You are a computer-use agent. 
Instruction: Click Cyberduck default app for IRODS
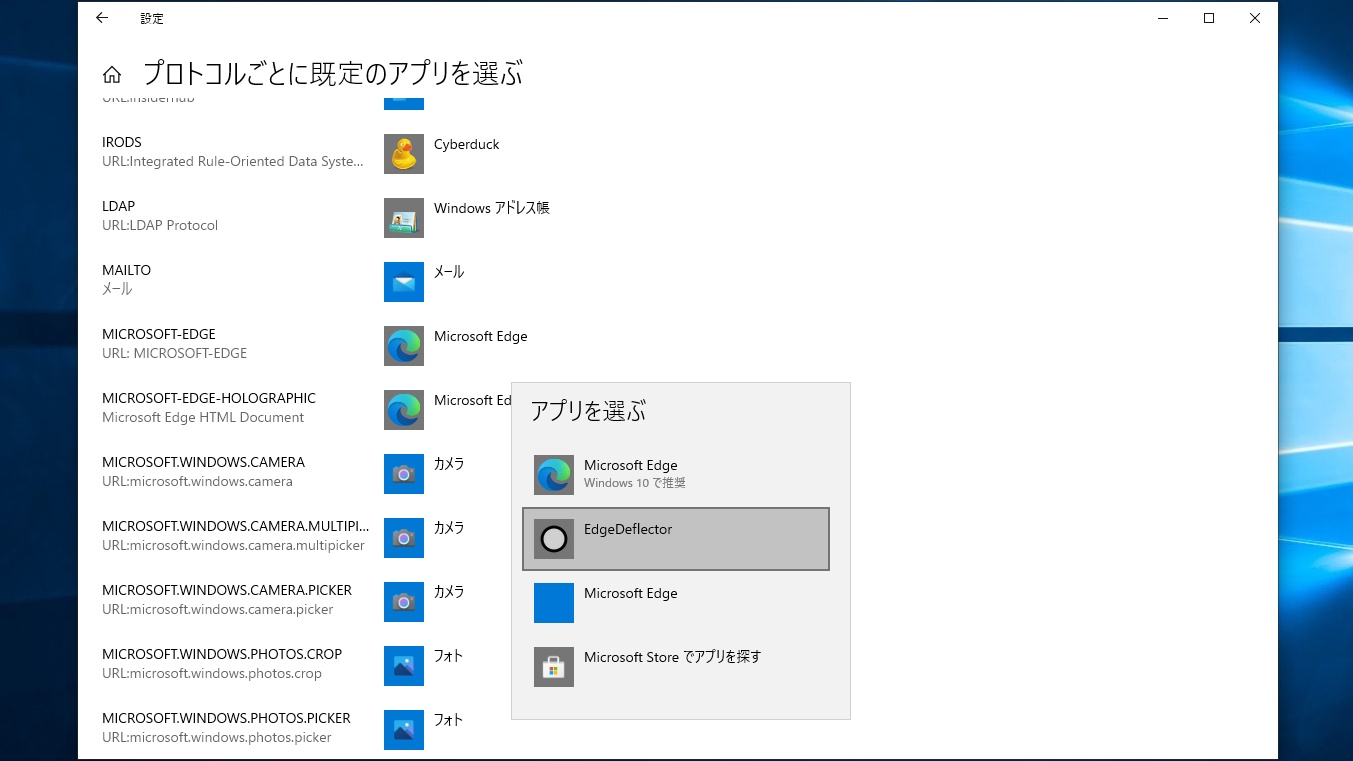[466, 144]
